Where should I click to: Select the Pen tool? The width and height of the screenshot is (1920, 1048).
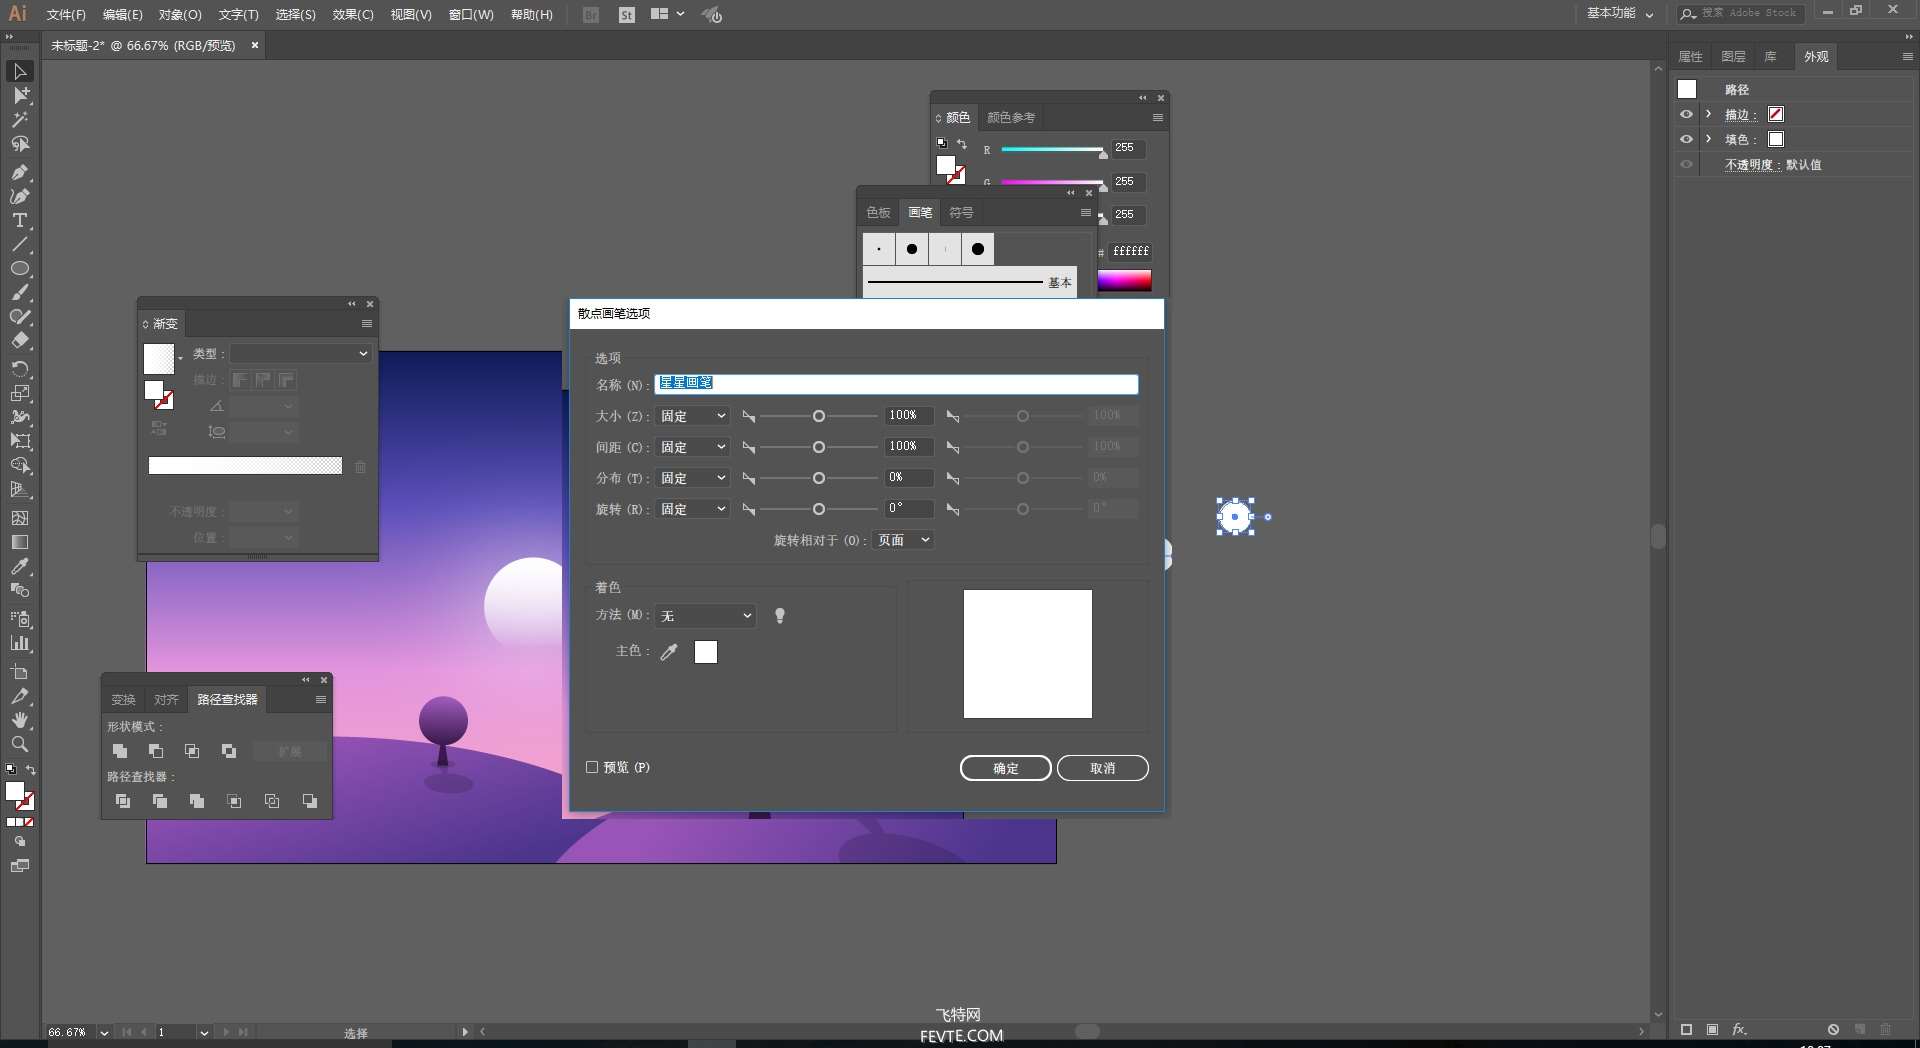click(20, 172)
